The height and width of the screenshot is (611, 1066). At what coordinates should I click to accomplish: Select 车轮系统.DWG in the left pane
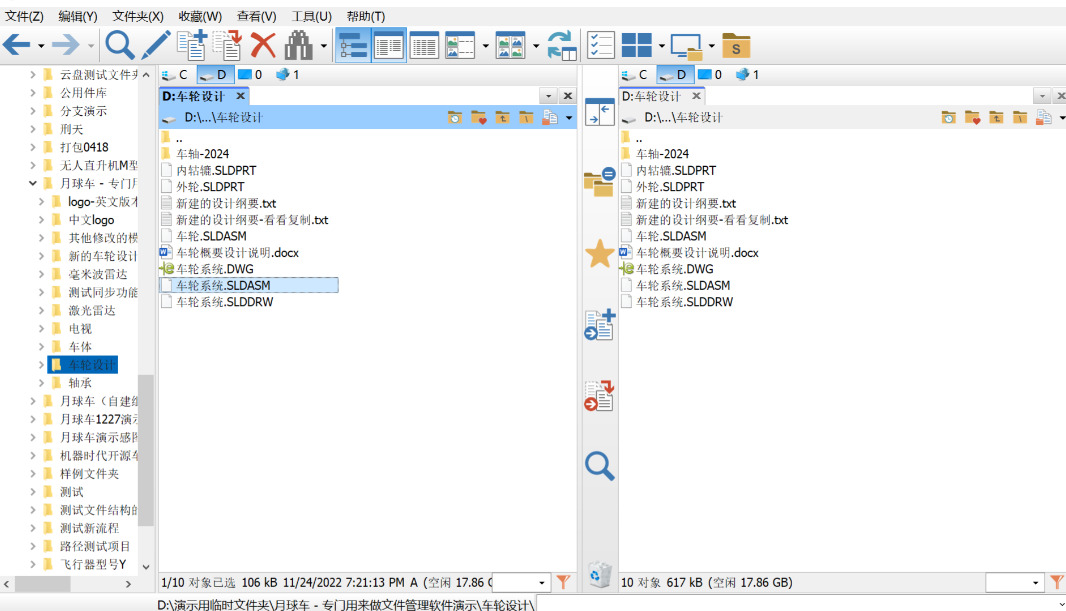[x=215, y=269]
